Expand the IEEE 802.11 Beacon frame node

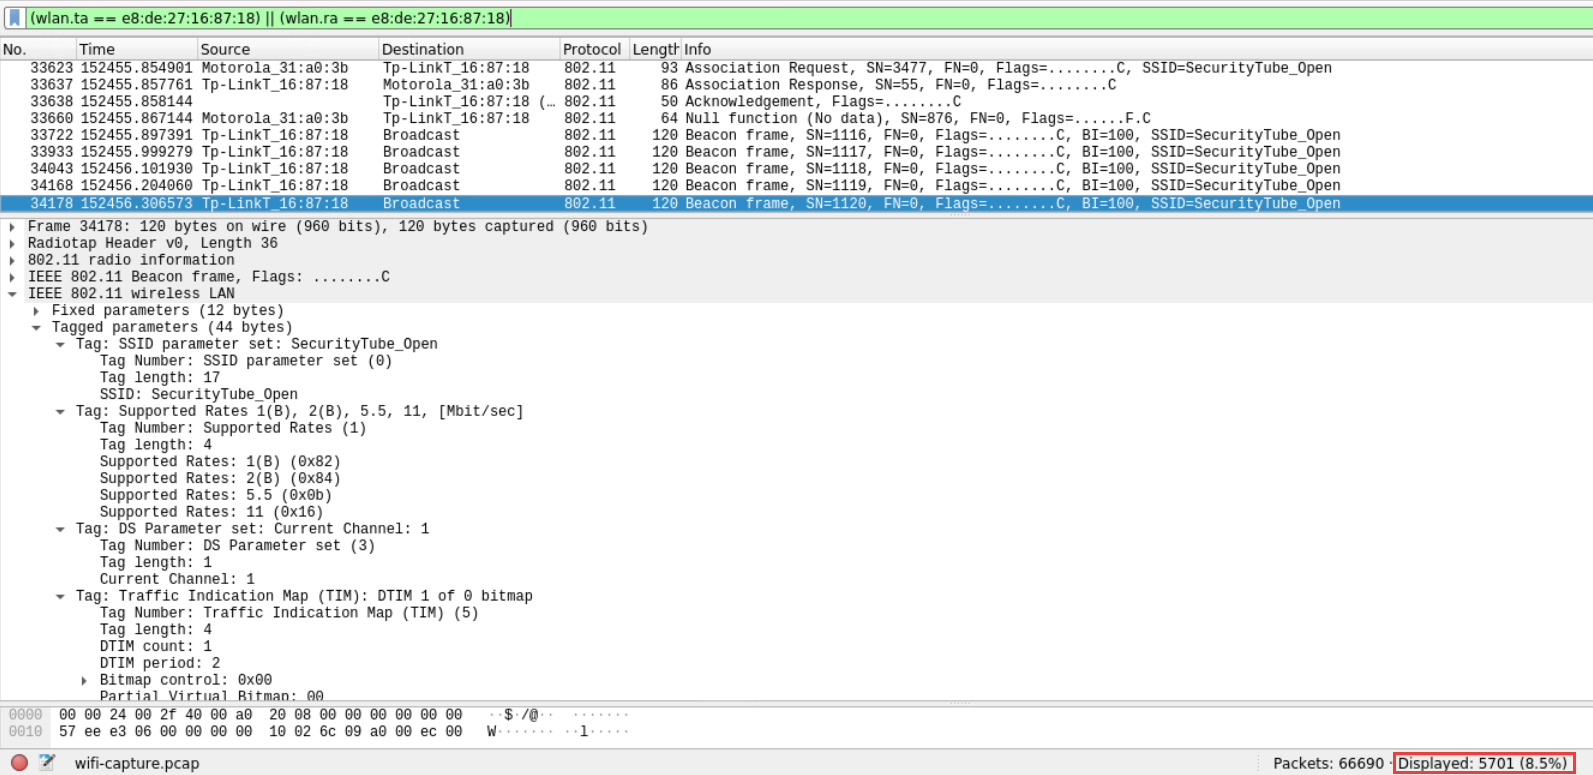[12, 277]
